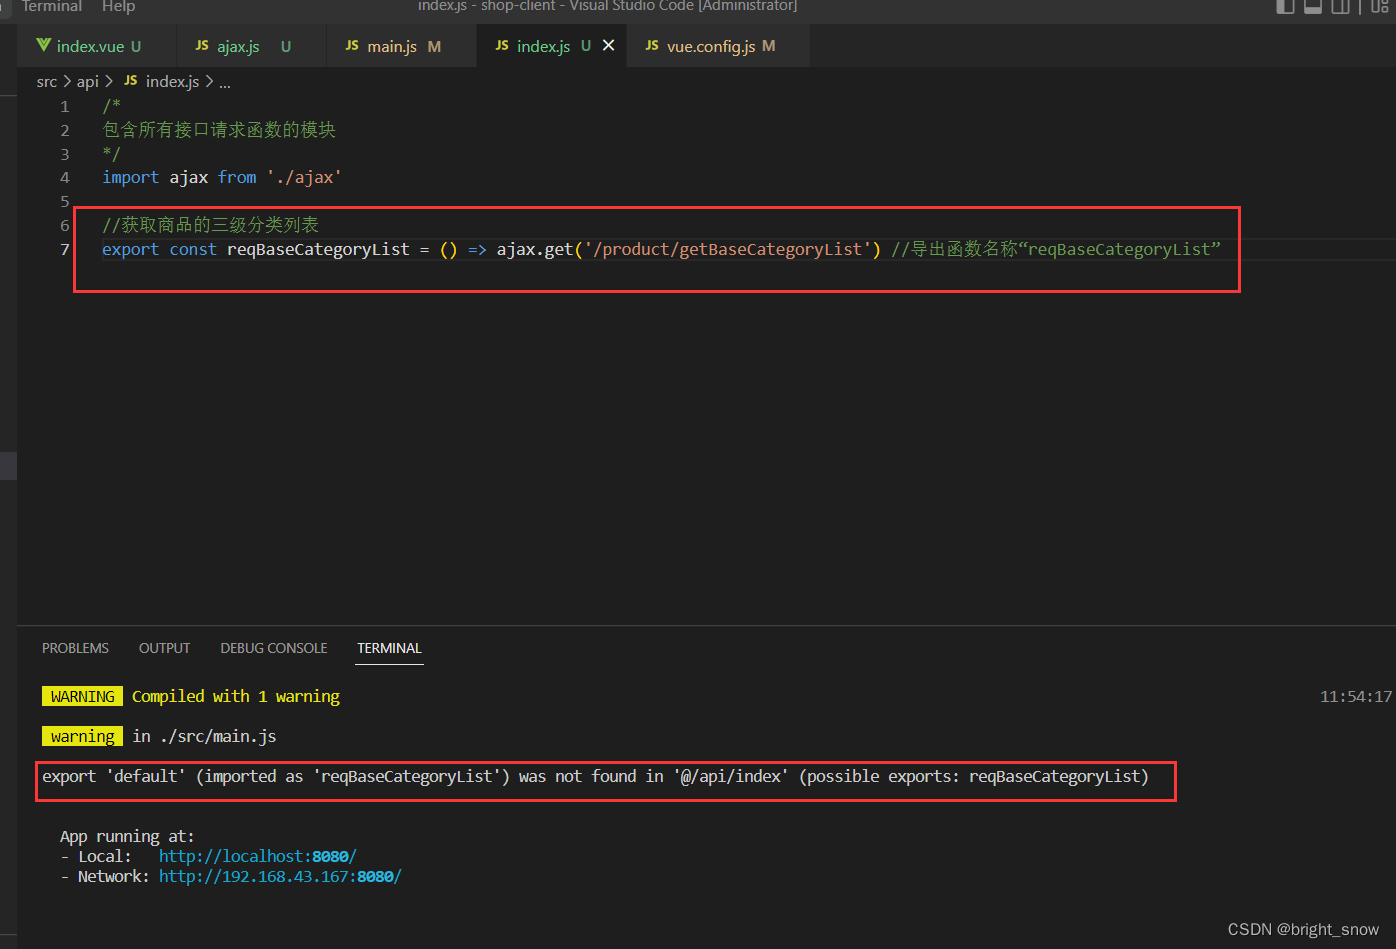Viewport: 1396px width, 949px height.
Task: Click './src/main.js' path in terminal
Action: click(x=218, y=737)
